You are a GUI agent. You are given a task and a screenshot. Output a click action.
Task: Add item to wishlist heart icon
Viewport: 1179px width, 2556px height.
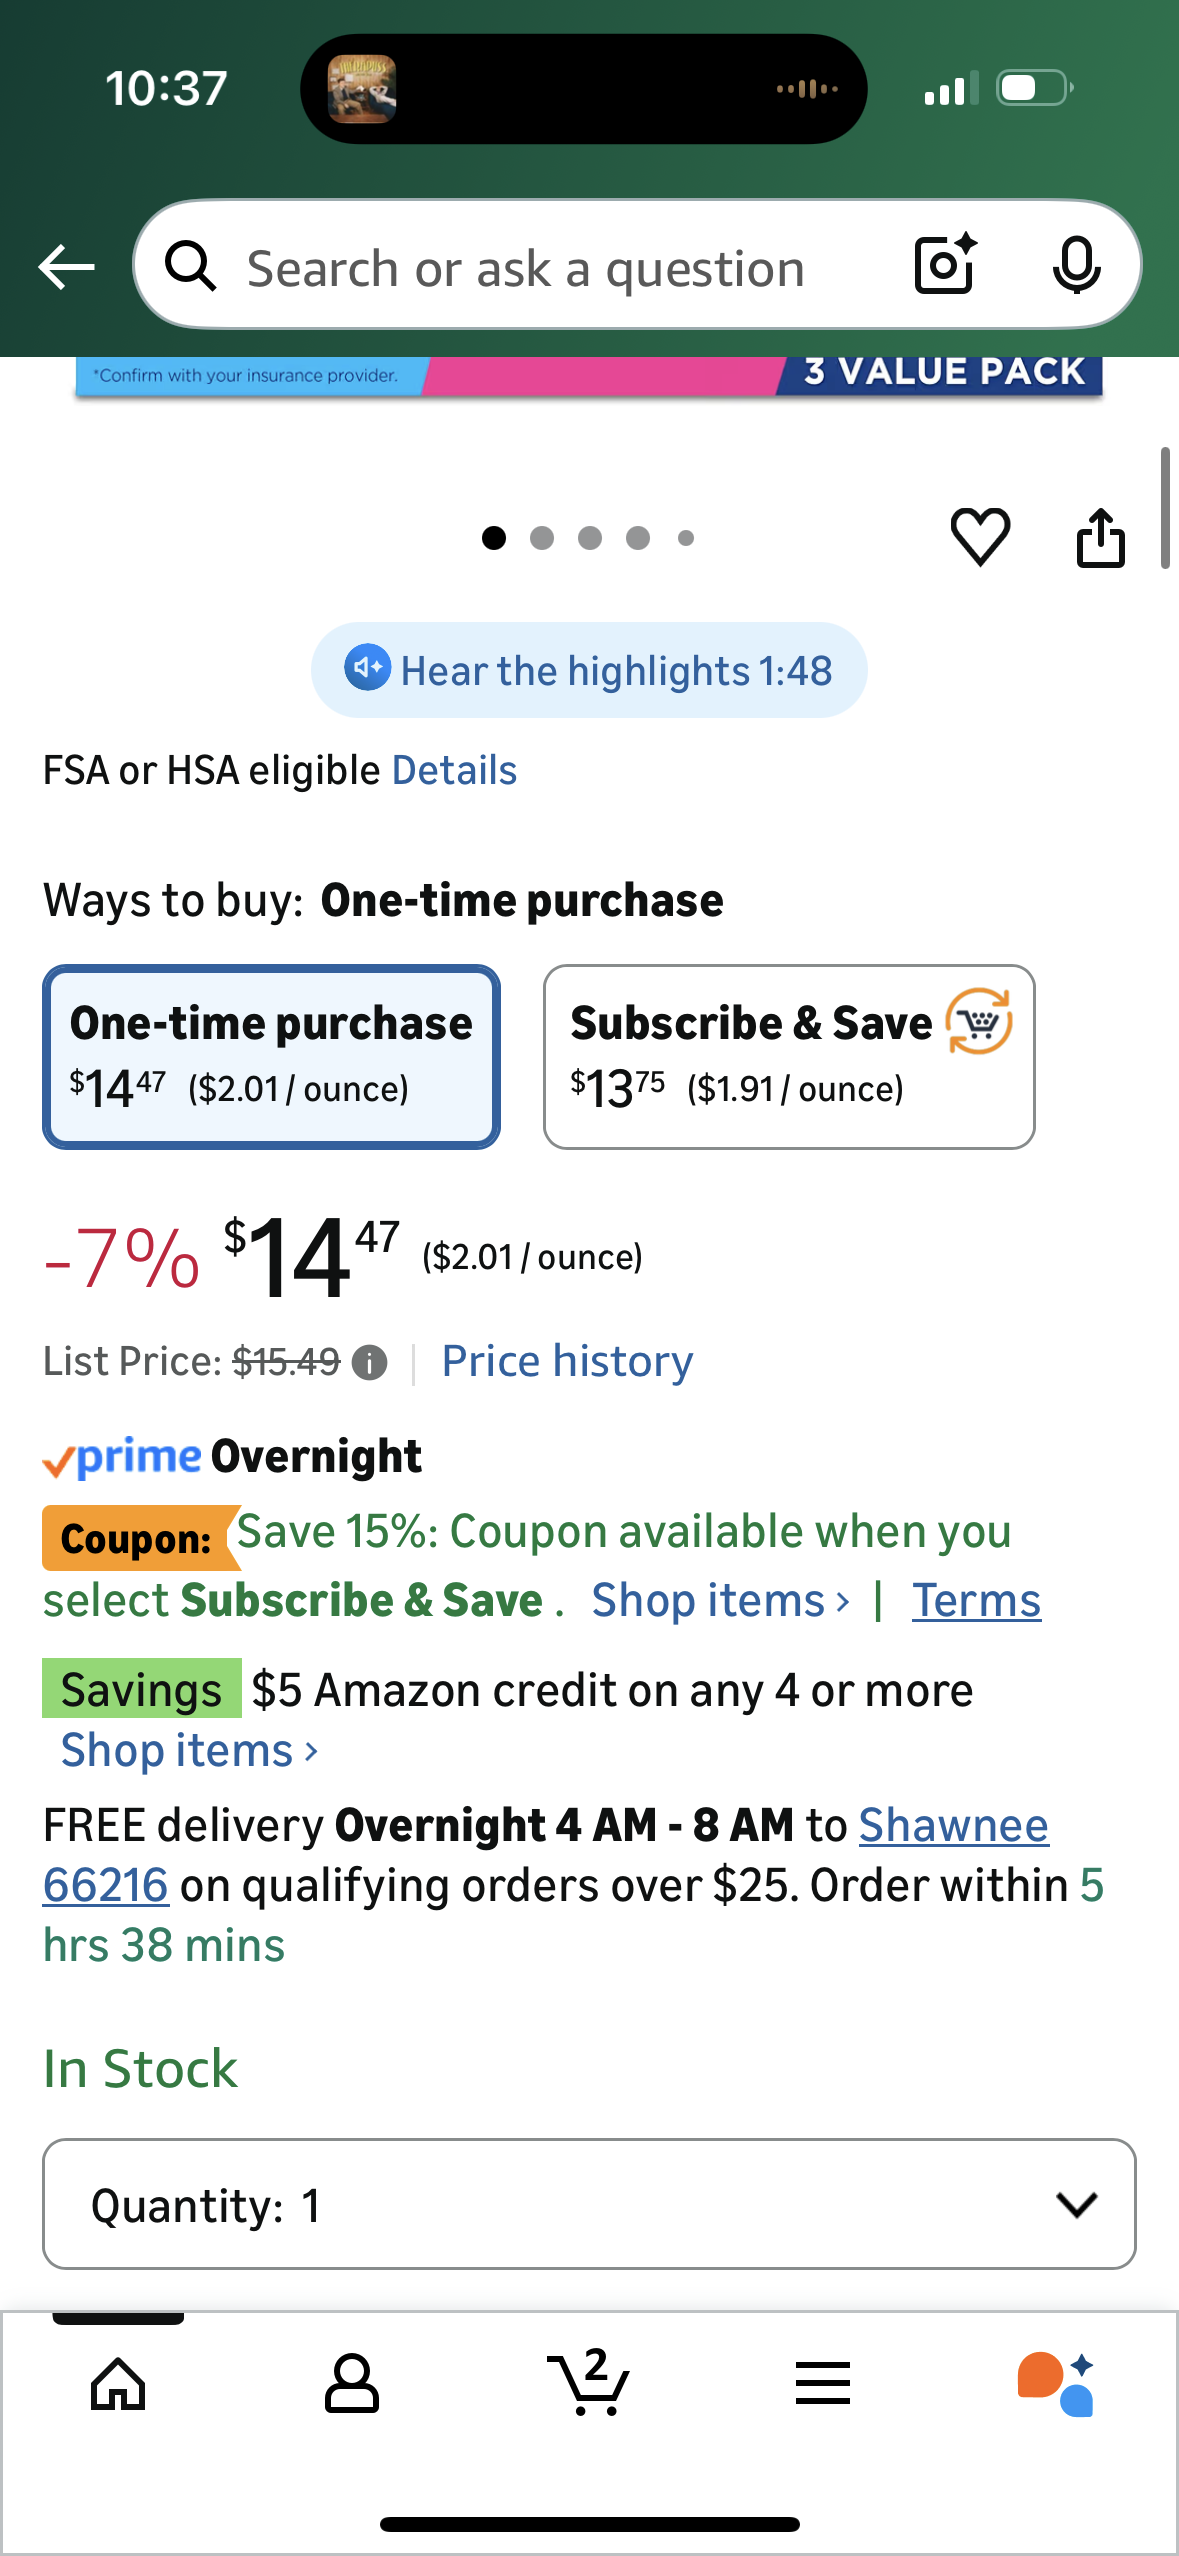tap(980, 537)
